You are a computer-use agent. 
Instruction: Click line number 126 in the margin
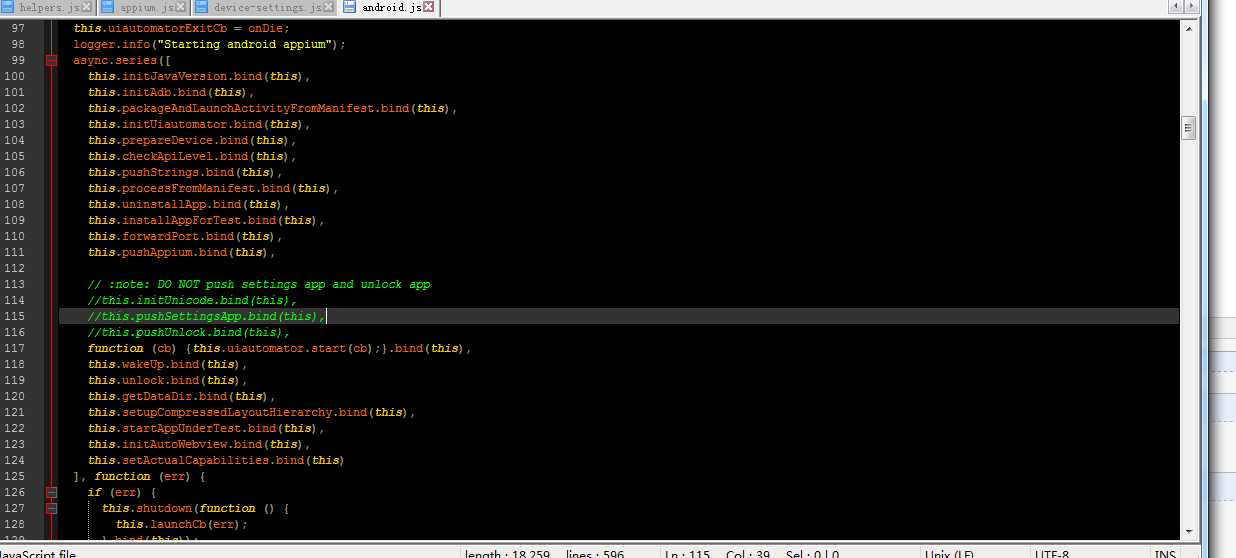click(x=15, y=492)
